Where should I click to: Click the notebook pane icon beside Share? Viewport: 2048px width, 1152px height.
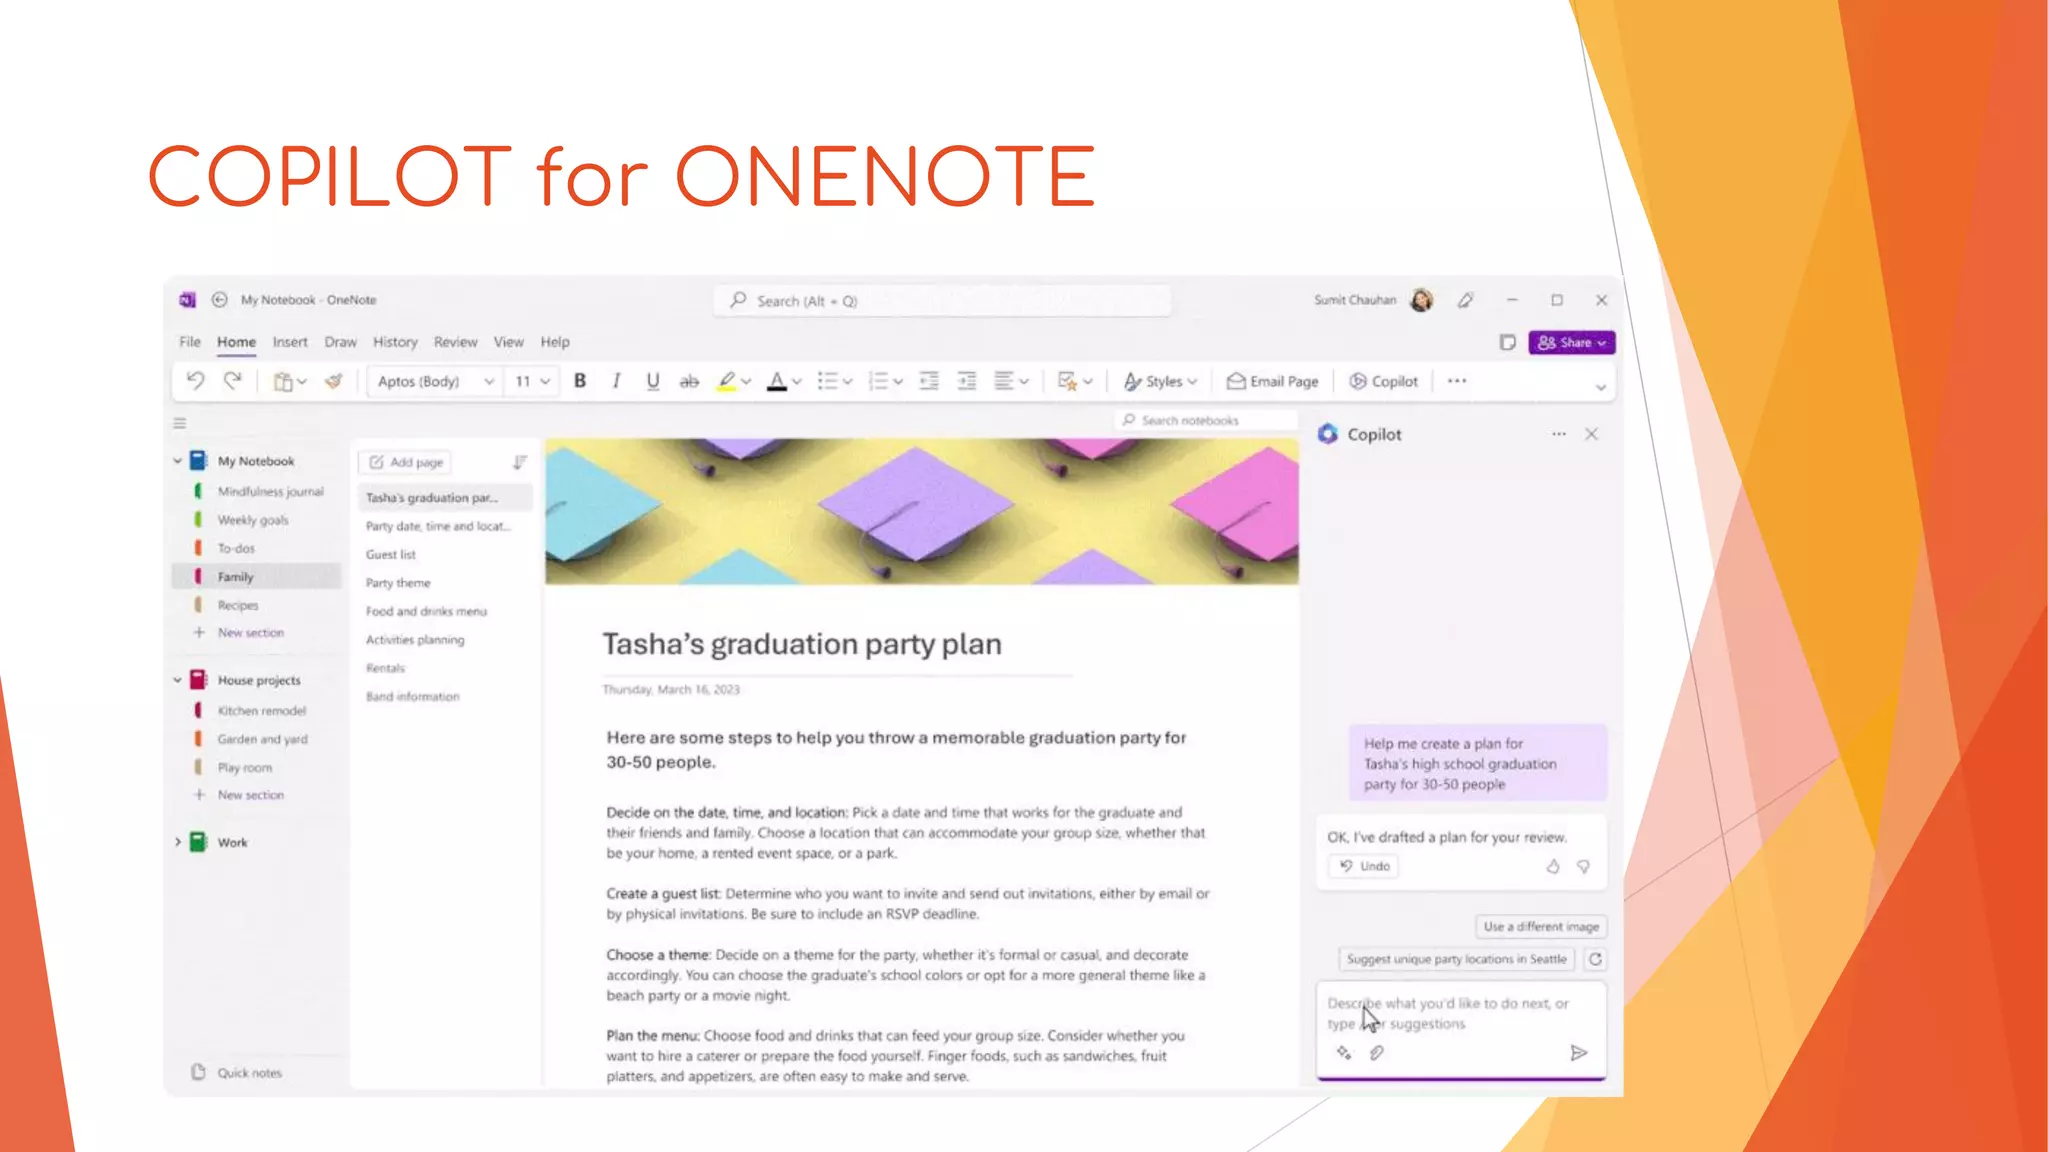(1507, 342)
